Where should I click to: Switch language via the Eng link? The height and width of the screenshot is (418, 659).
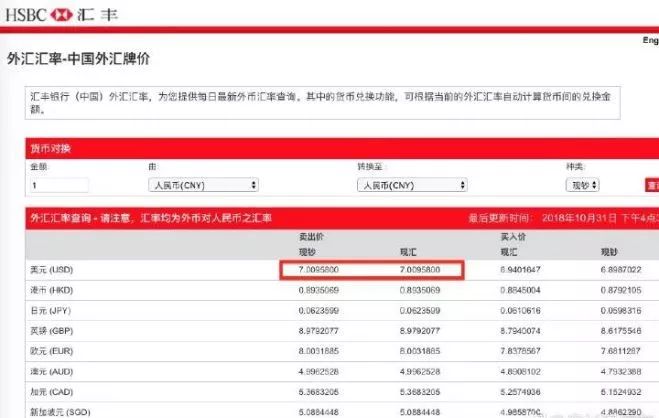[651, 40]
